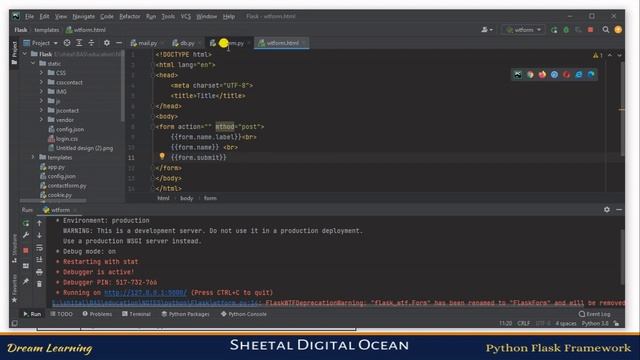Switch to the wtform.html editor tab

[282, 43]
